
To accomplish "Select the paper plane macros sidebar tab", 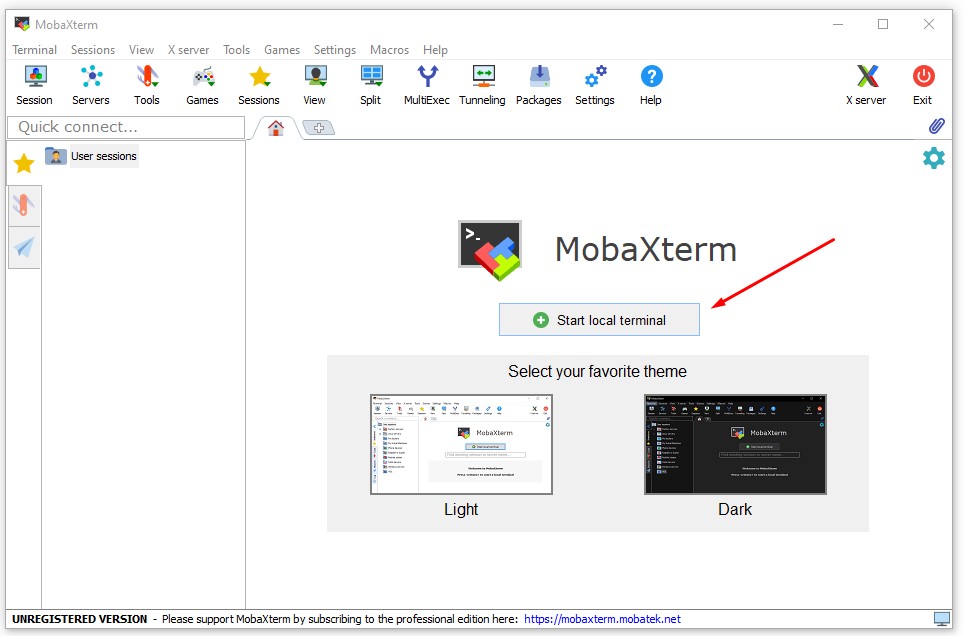I will point(24,247).
